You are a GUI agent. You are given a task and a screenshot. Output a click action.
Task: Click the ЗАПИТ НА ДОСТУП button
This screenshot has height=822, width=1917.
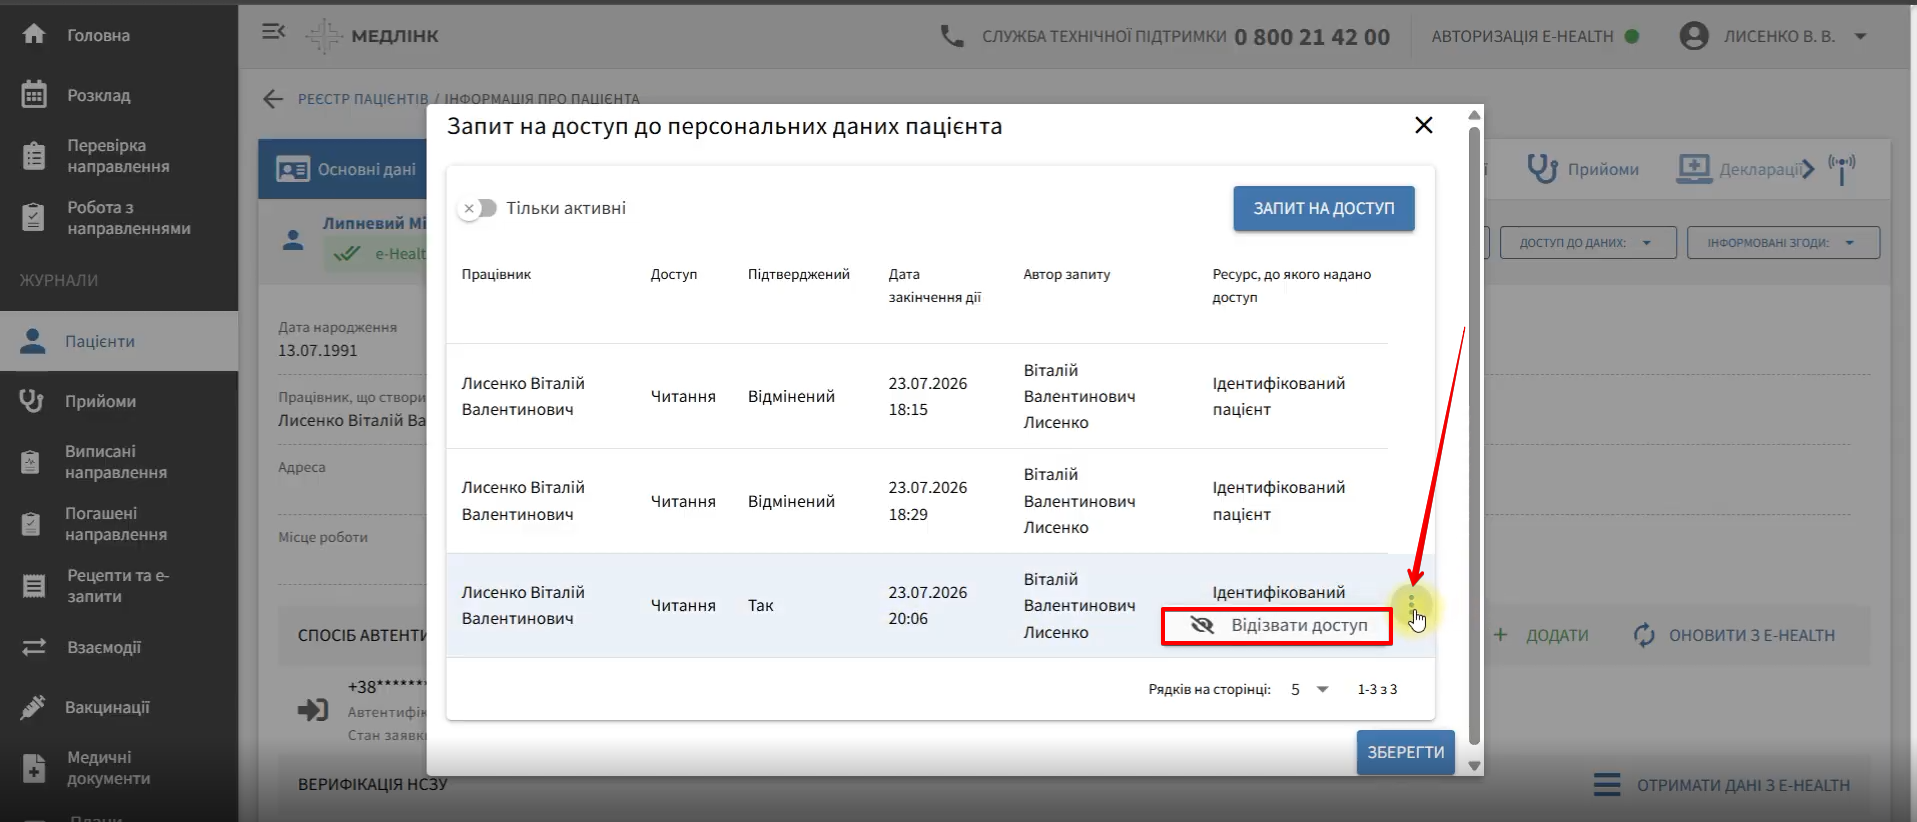pos(1324,208)
